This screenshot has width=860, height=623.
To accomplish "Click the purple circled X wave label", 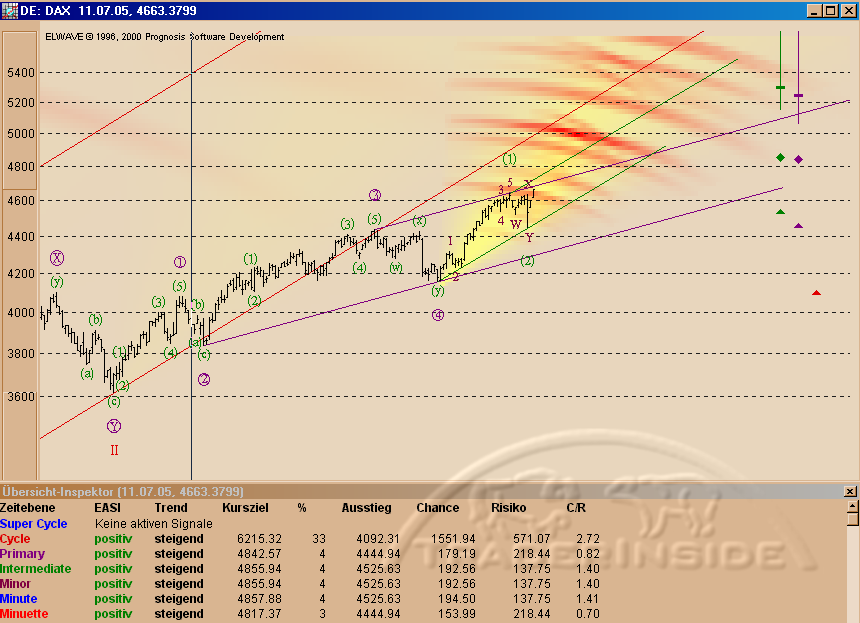I will coord(57,258).
